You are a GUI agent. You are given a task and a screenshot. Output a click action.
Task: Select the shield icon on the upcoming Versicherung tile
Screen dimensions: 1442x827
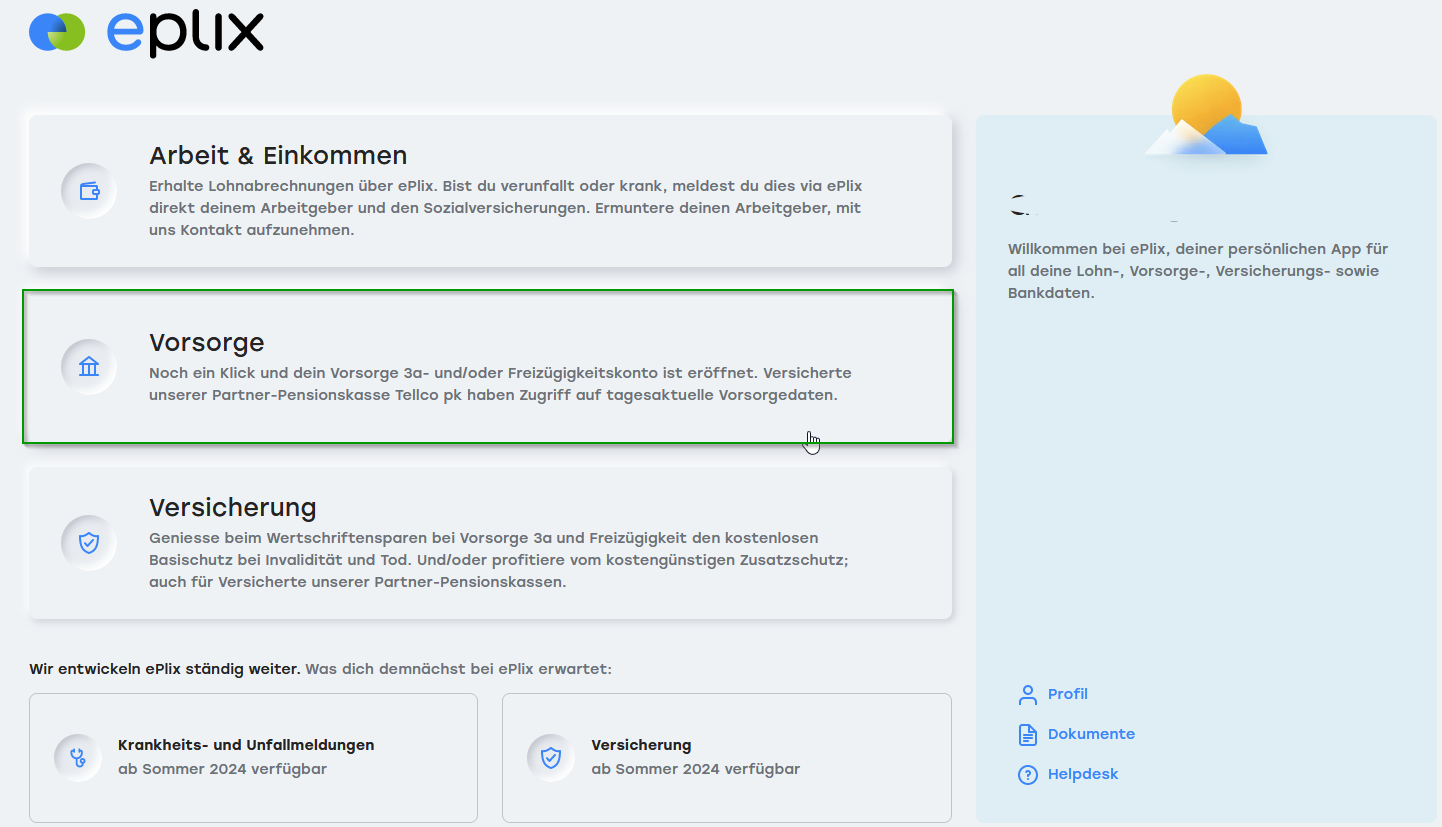coord(550,757)
